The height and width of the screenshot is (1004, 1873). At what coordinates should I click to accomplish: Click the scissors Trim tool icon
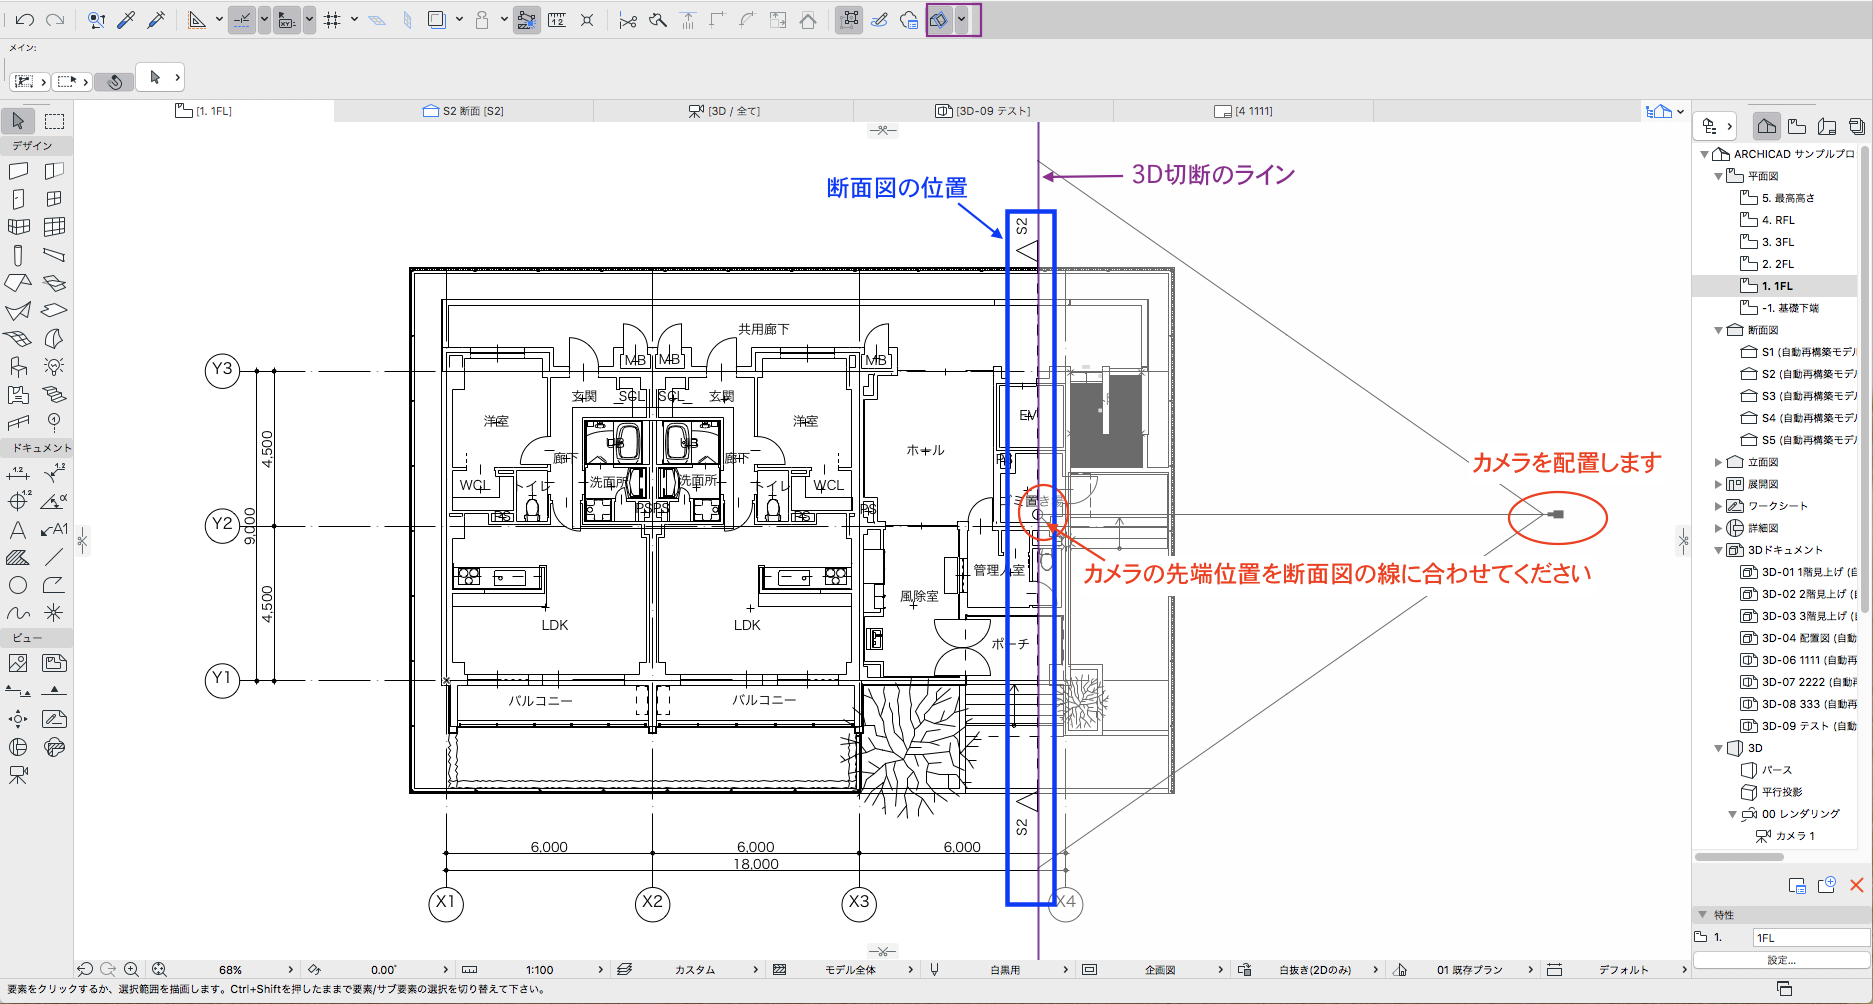tap(628, 20)
